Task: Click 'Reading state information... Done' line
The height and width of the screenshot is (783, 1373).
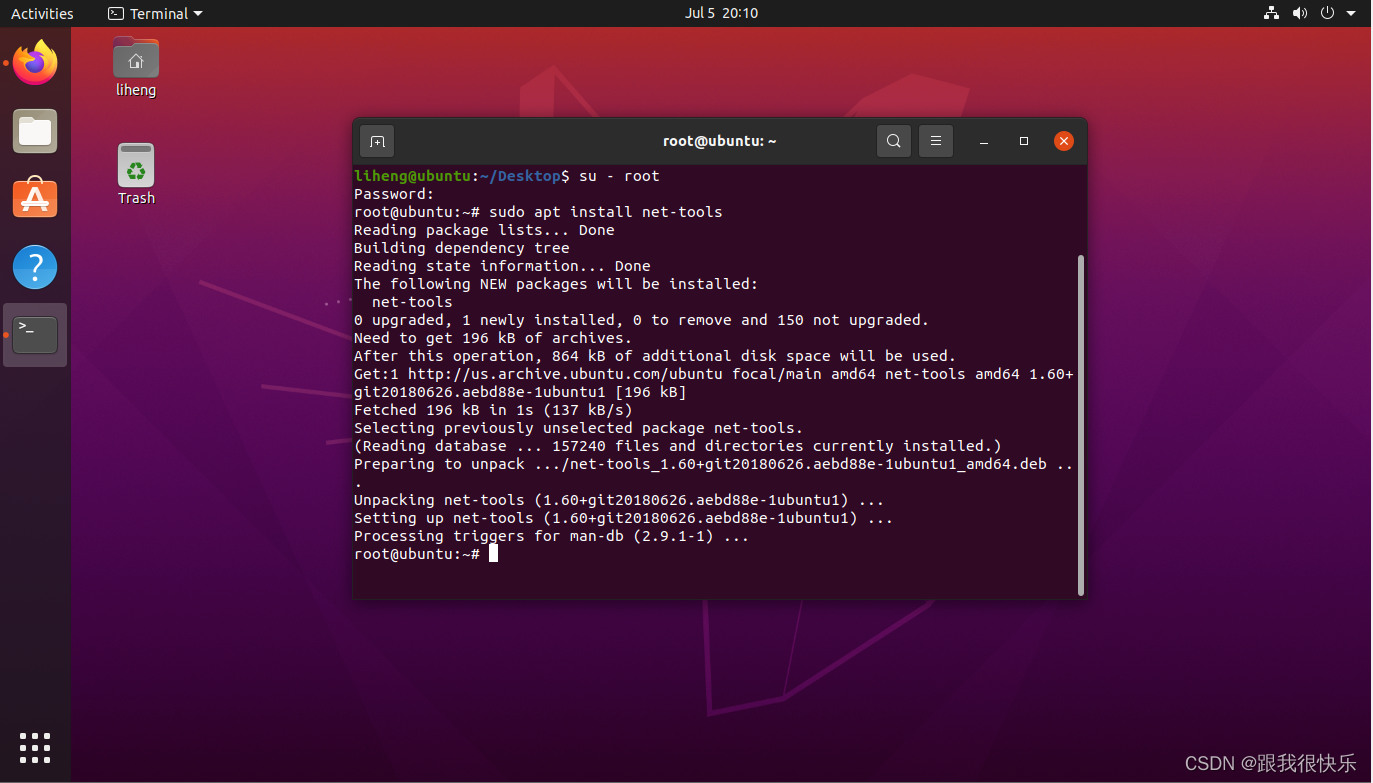Action: click(x=502, y=266)
